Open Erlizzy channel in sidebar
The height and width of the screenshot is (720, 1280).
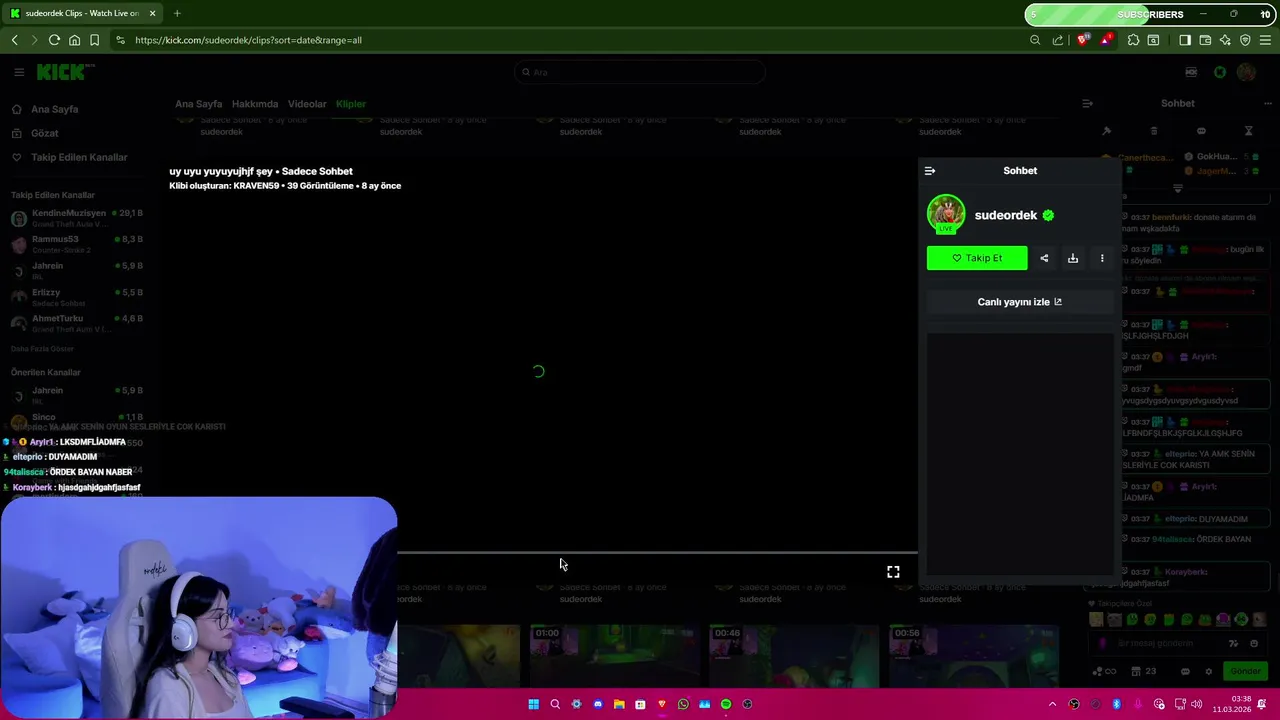tap(77, 296)
